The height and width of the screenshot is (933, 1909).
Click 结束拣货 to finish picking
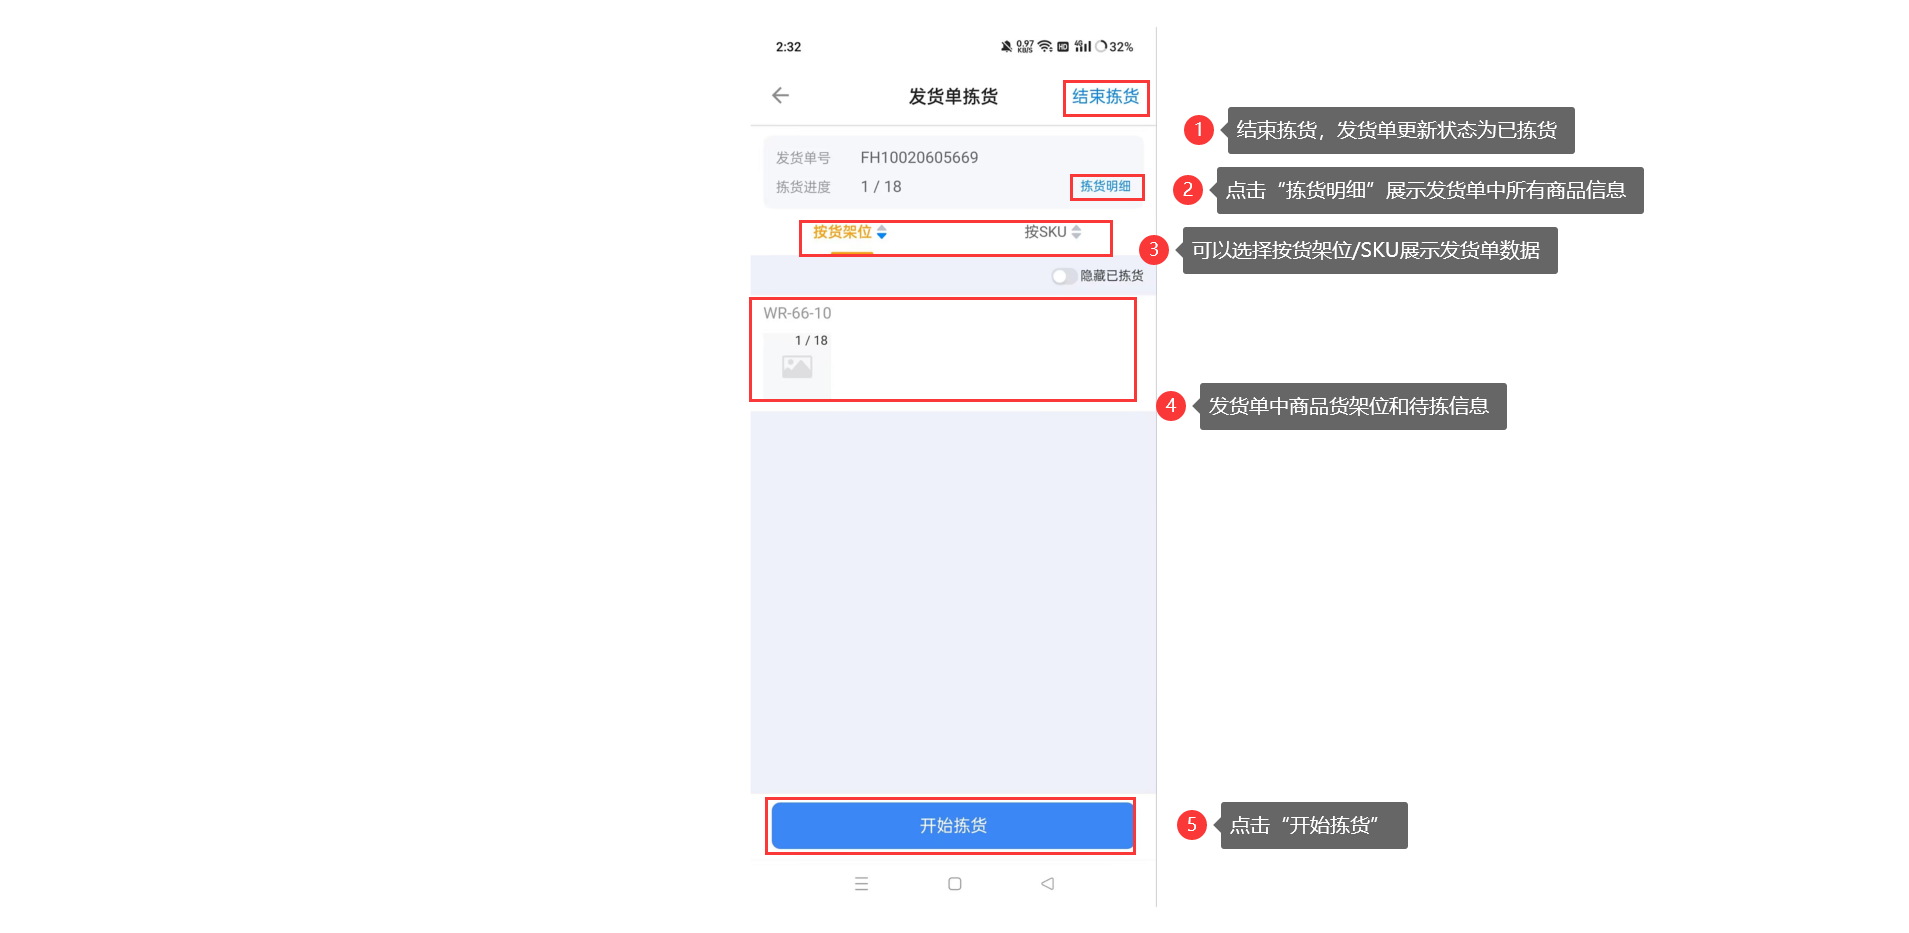pyautogui.click(x=1105, y=97)
